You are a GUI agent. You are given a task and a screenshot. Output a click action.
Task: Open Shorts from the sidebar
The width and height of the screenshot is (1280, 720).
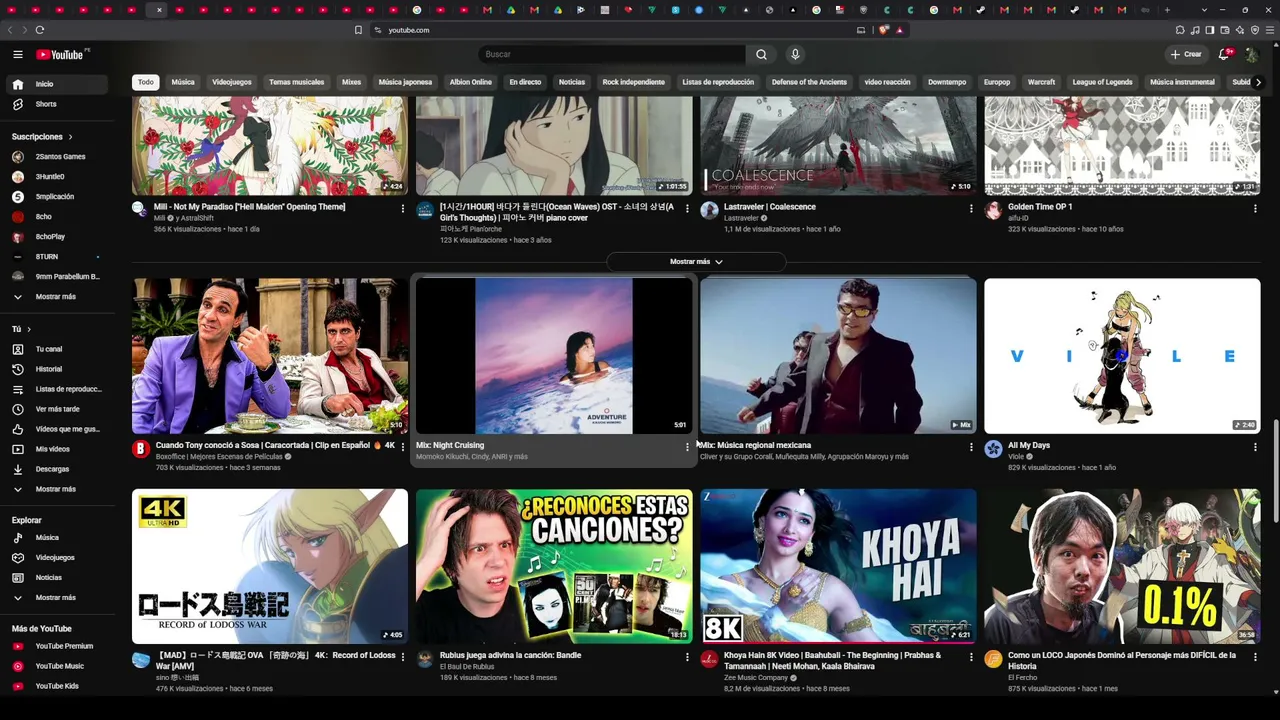coord(58,104)
